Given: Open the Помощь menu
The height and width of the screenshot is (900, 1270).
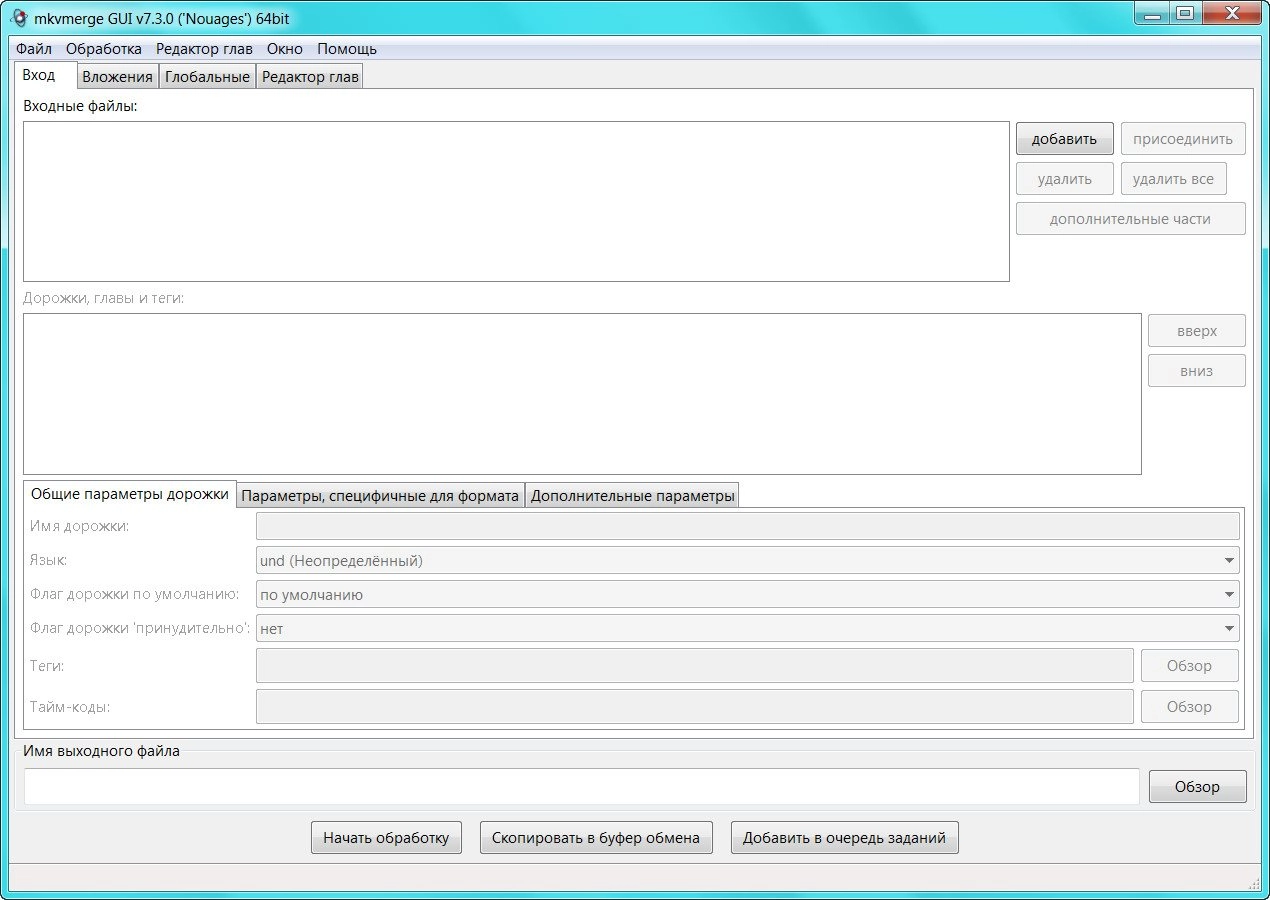Looking at the screenshot, I should [347, 48].
